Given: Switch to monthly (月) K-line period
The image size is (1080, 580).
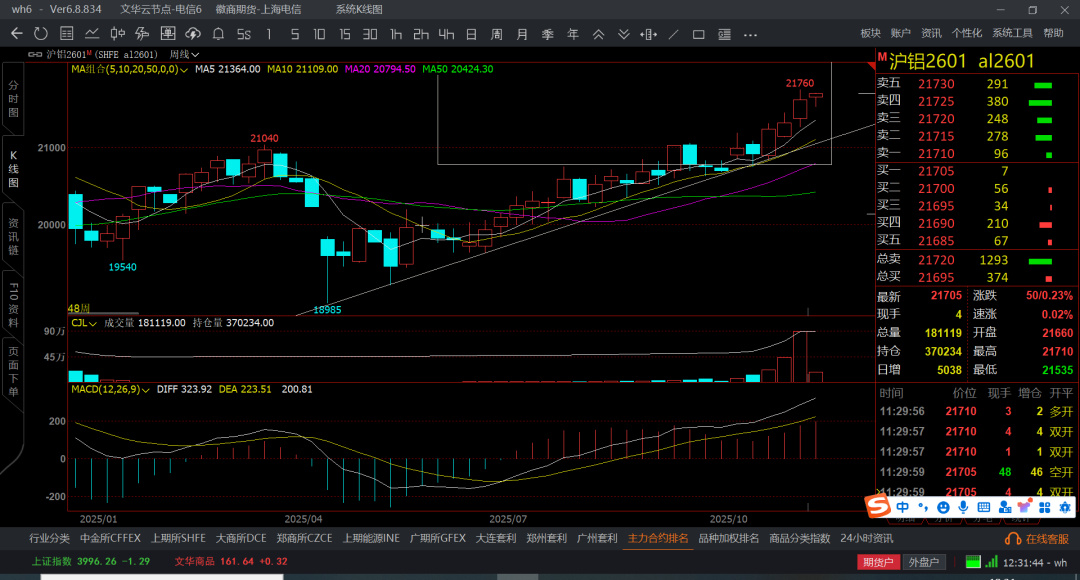Looking at the screenshot, I should (x=522, y=34).
